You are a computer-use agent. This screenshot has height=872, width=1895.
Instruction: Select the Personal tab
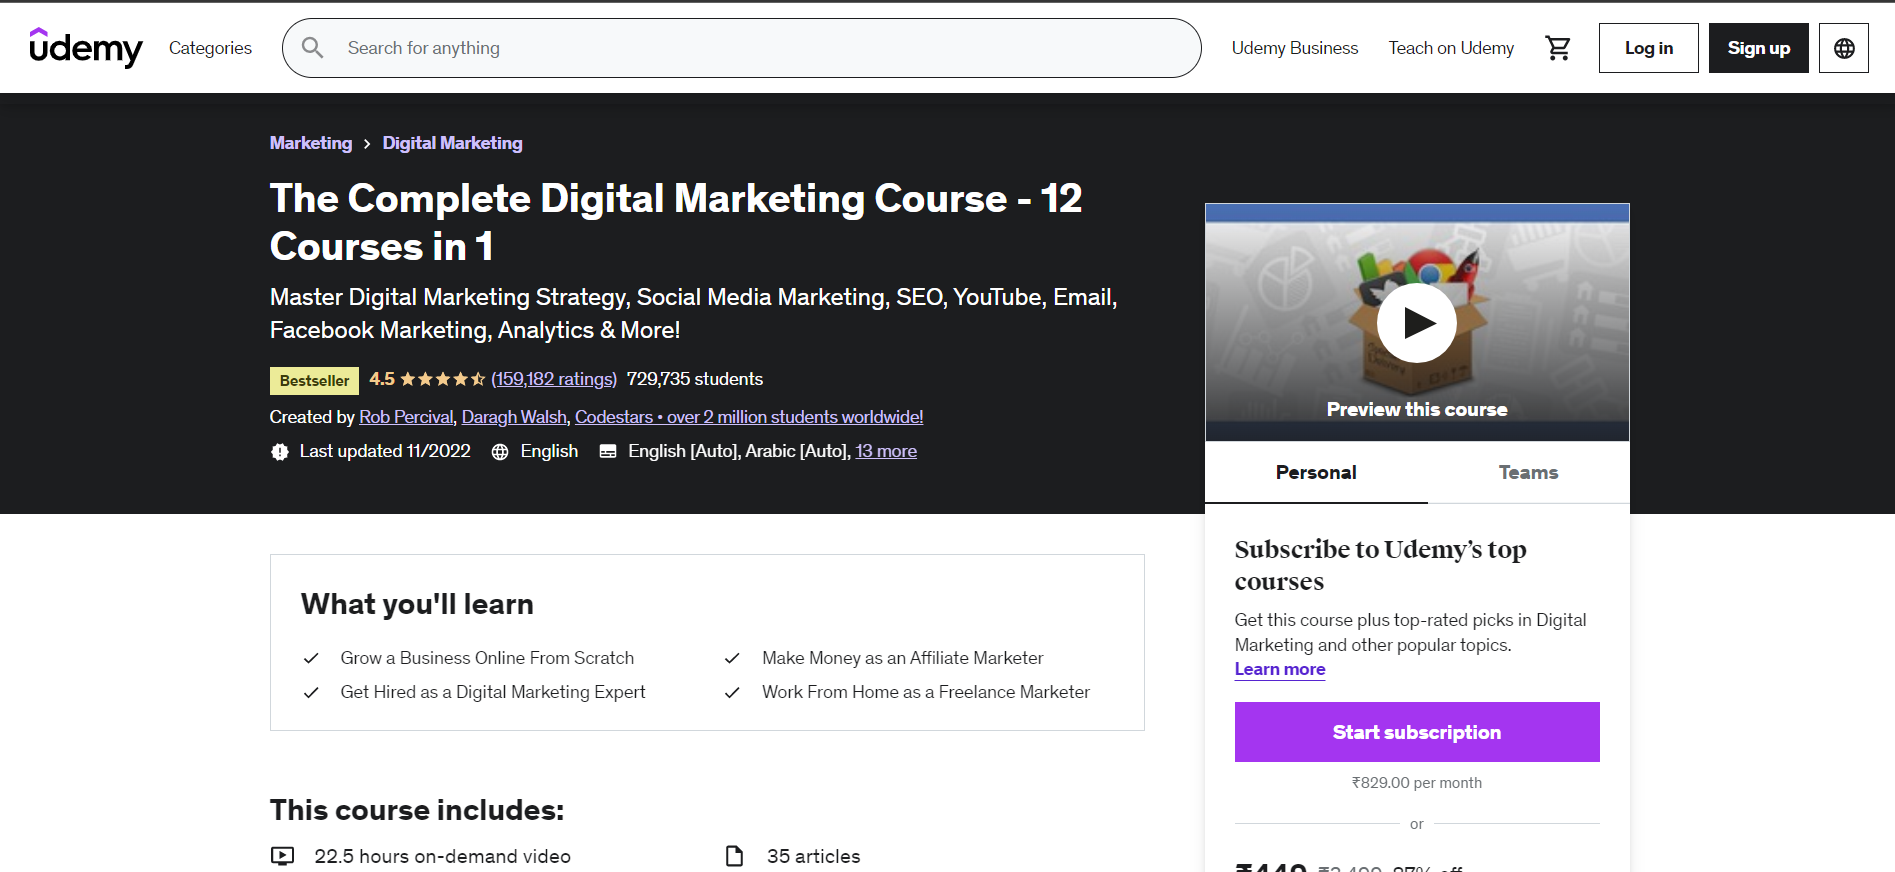pos(1315,472)
